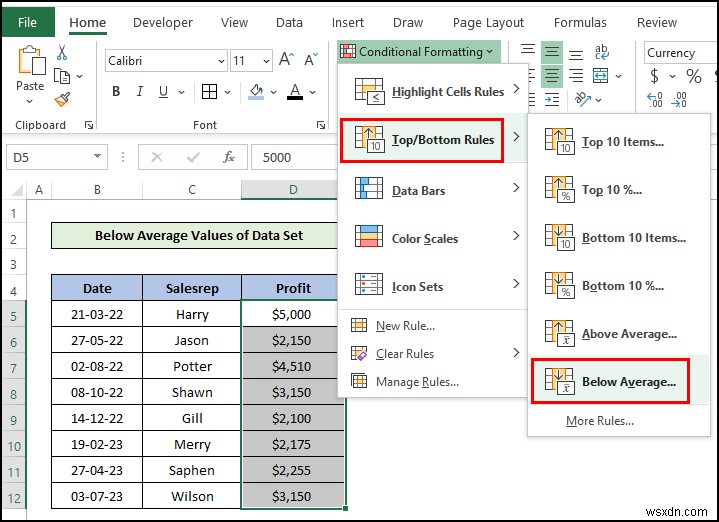Open the Font dialog launcher
Viewport: 719px width, 522px height.
(321, 125)
